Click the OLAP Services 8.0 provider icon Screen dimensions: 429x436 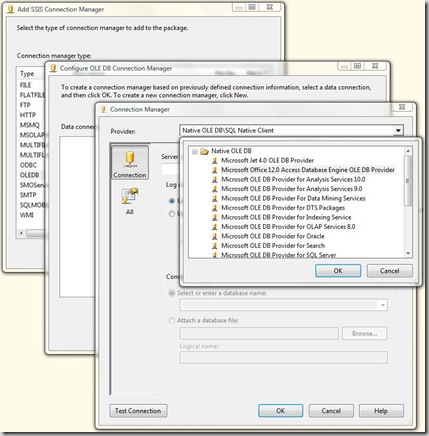point(215,227)
